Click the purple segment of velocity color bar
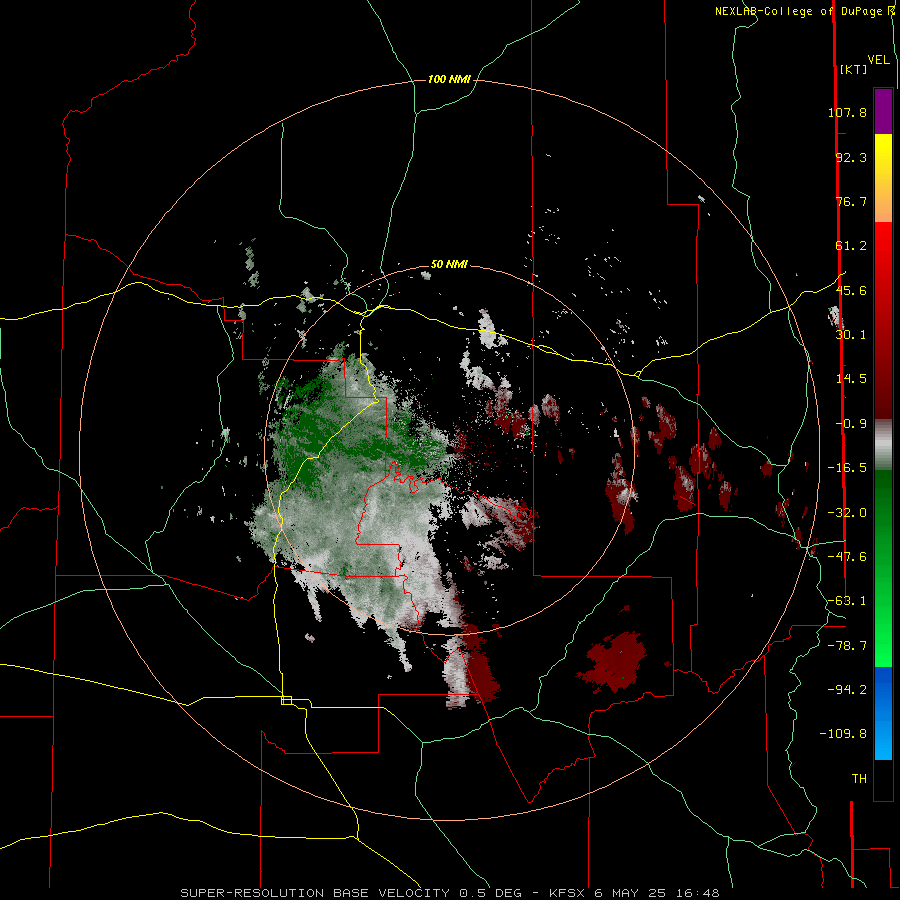 (883, 111)
